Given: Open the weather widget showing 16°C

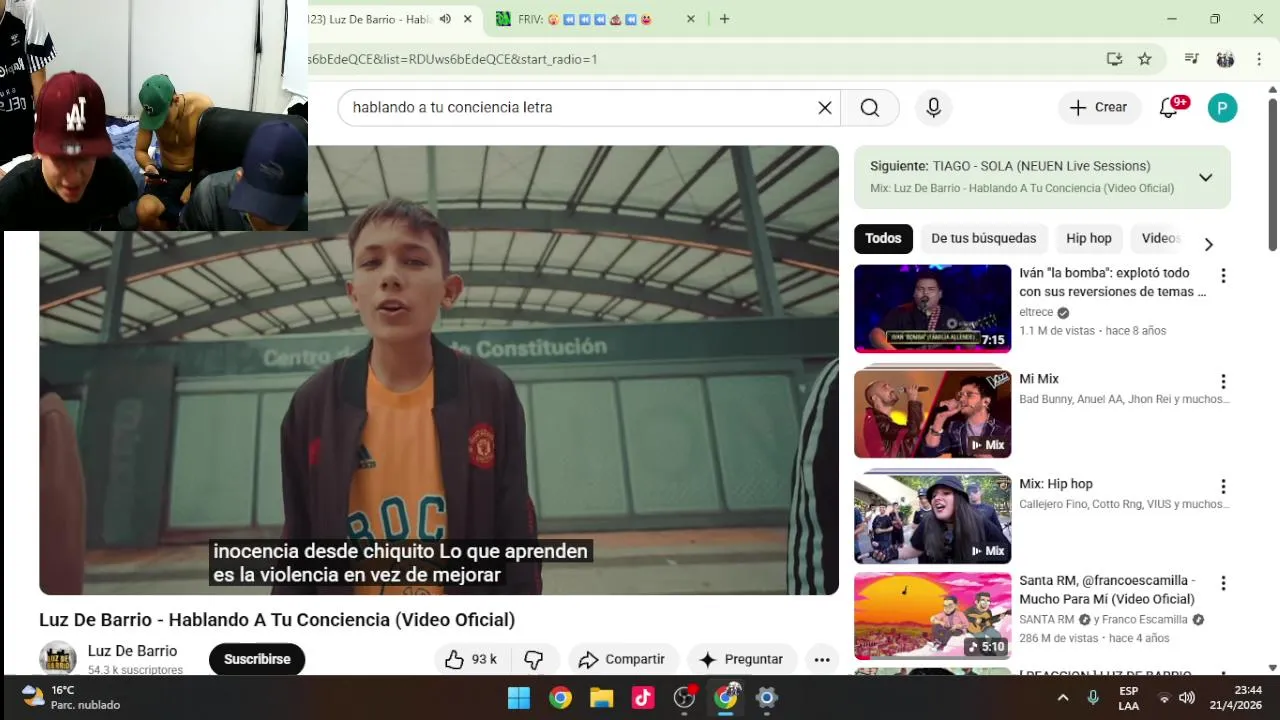Looking at the screenshot, I should pyautogui.click(x=70, y=698).
